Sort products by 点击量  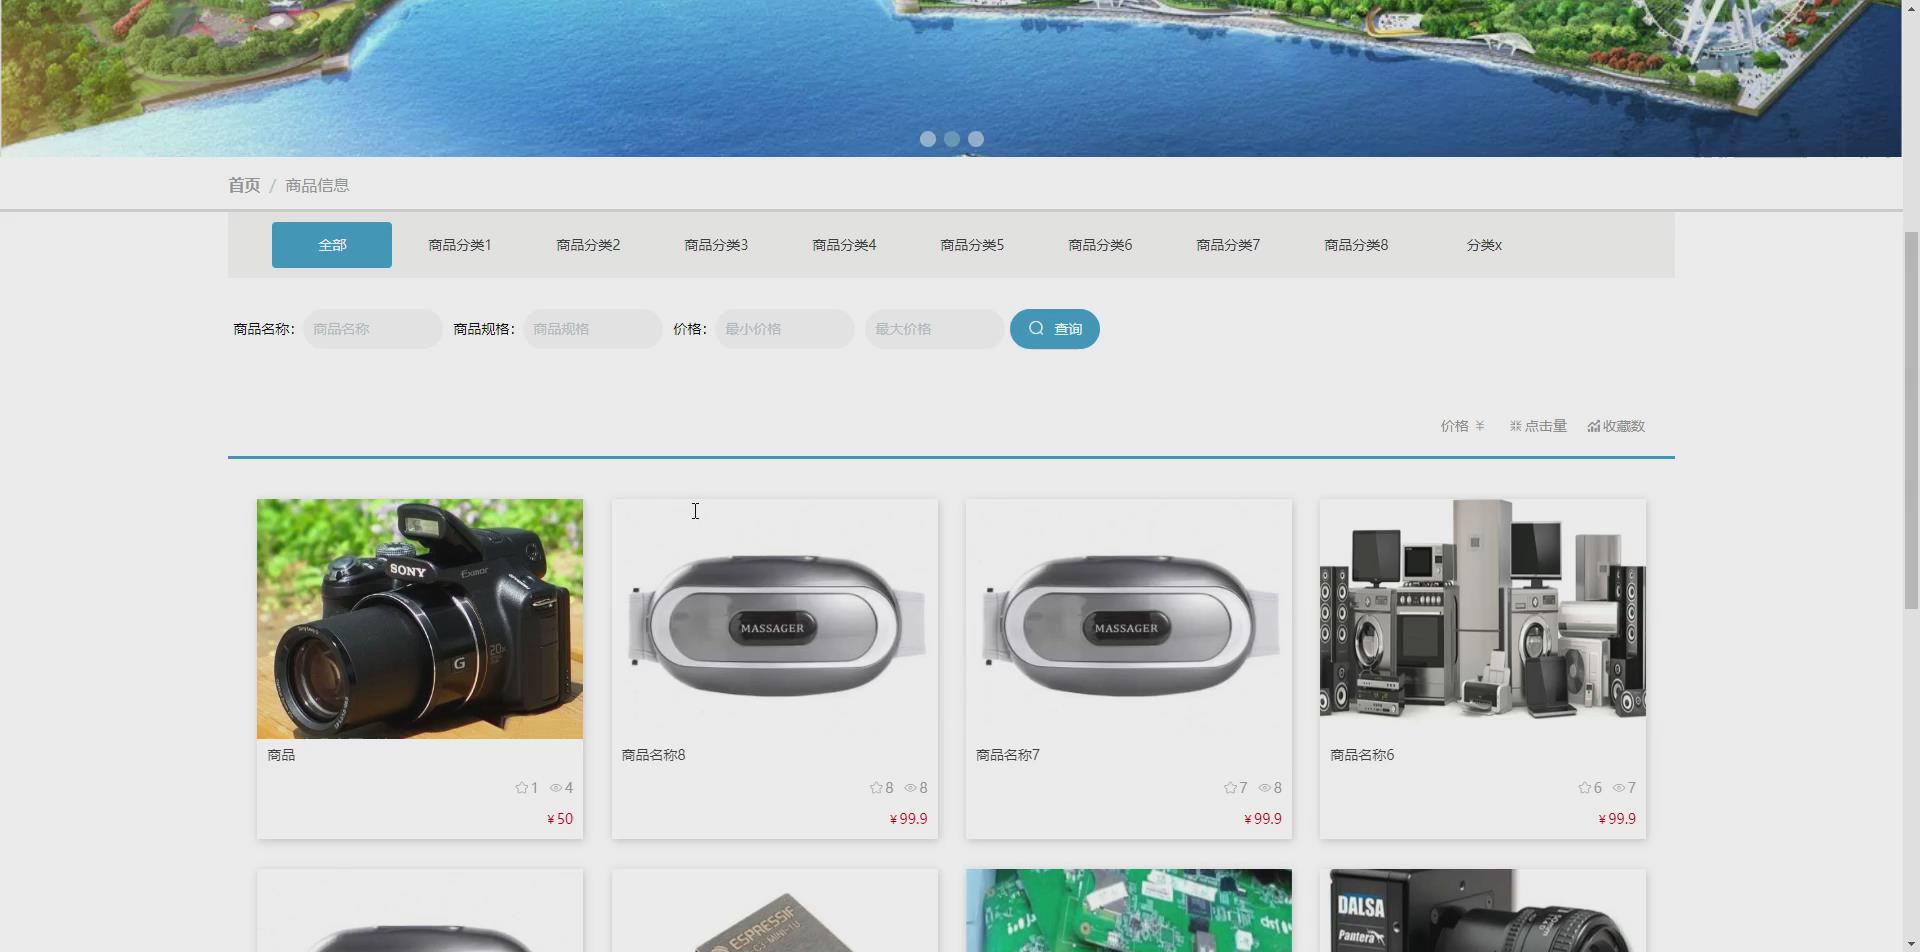tap(1538, 426)
